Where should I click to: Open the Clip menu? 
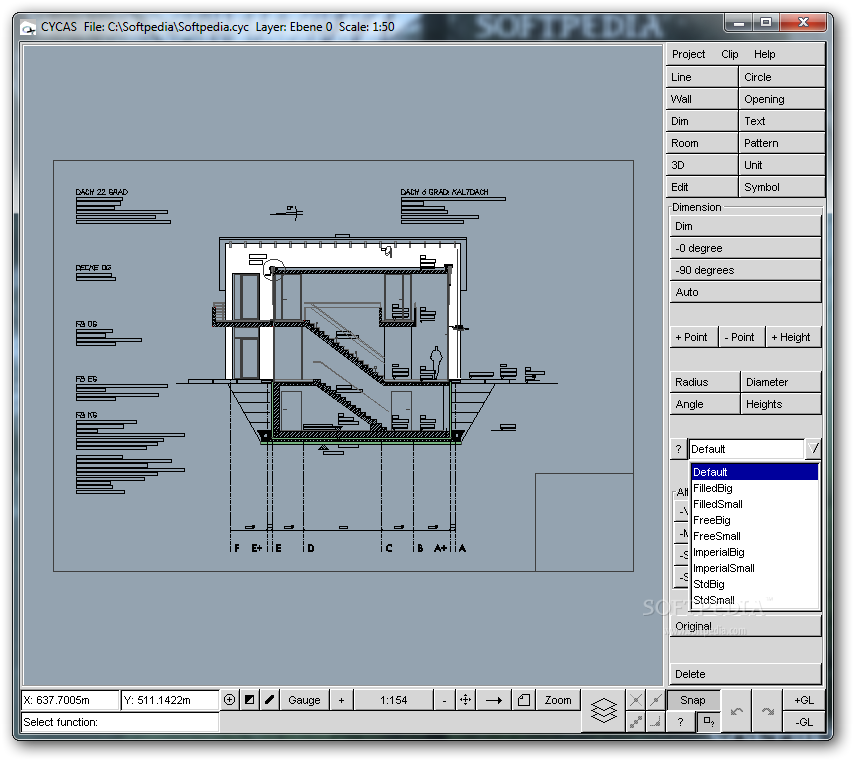click(730, 54)
